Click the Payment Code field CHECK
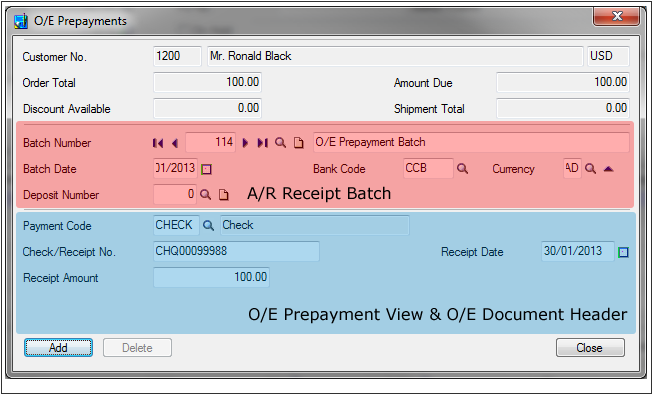Screen dimensions: 652x394 (x=176, y=225)
